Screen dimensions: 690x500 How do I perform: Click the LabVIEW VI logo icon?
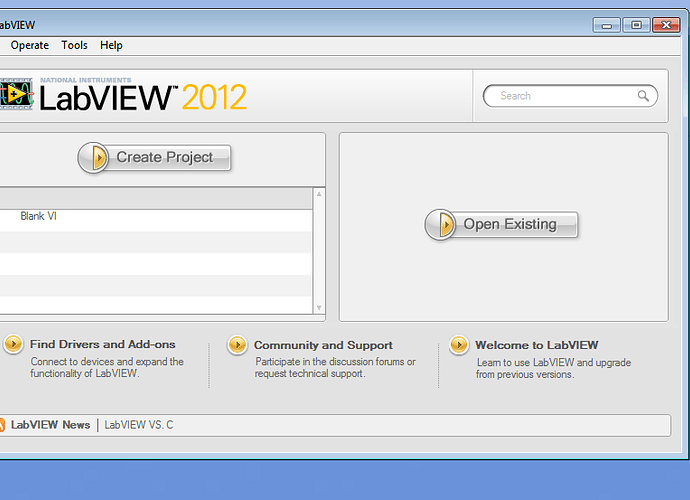point(16,93)
